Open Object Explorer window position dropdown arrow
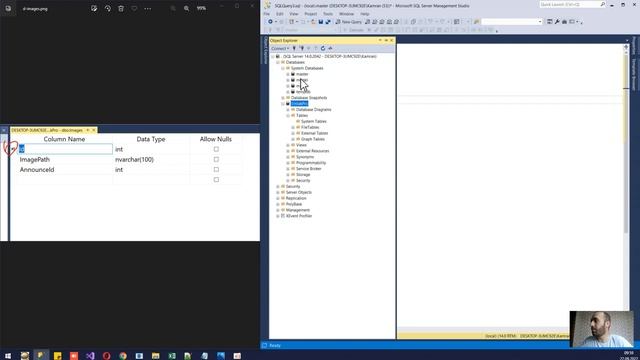The image size is (640, 360). pos(380,40)
